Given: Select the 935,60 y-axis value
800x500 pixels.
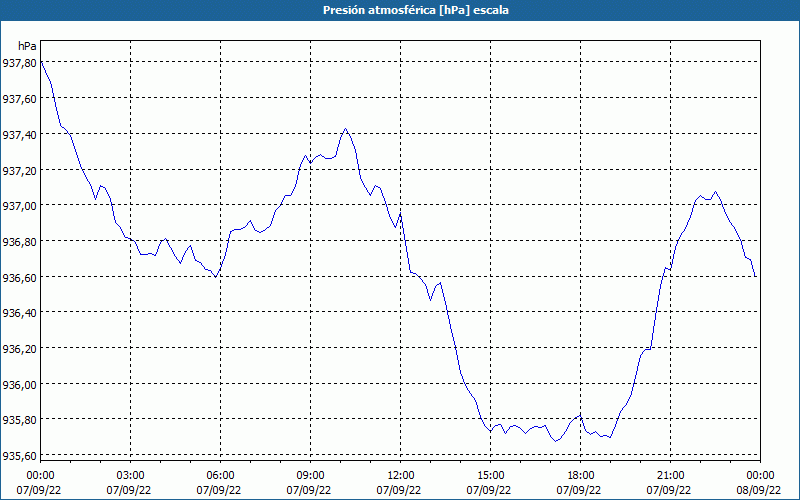Looking at the screenshot, I should click(19, 456).
